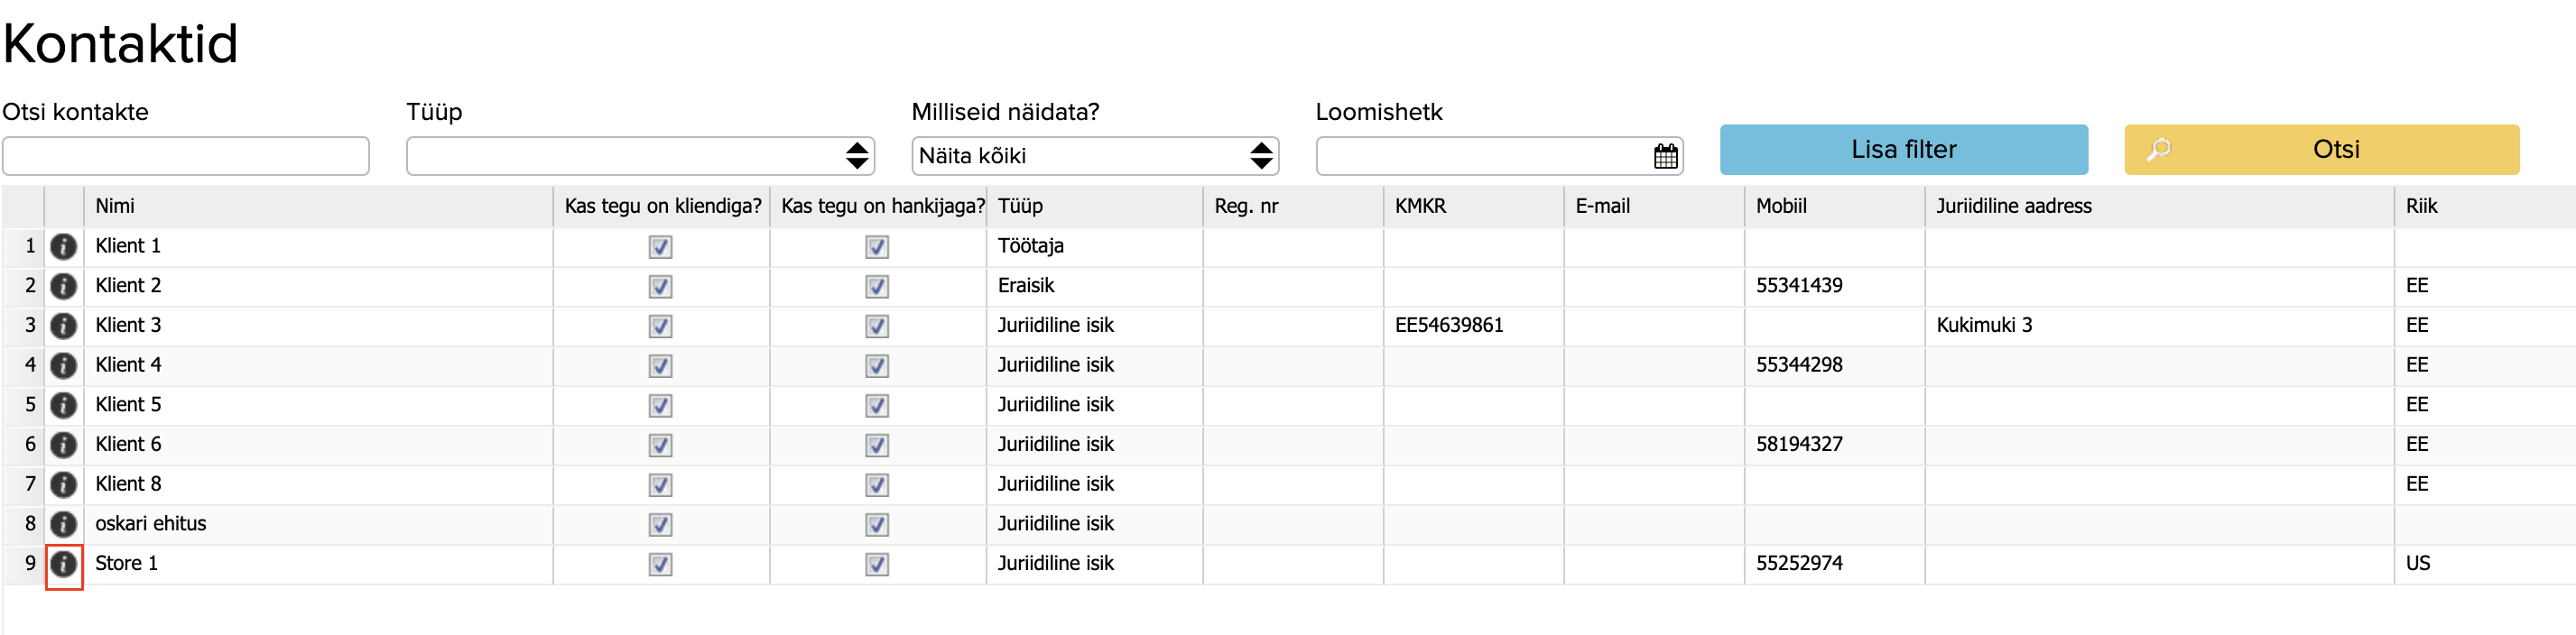Click the Store 1 info icon
This screenshot has height=635, width=2576.
[64, 564]
